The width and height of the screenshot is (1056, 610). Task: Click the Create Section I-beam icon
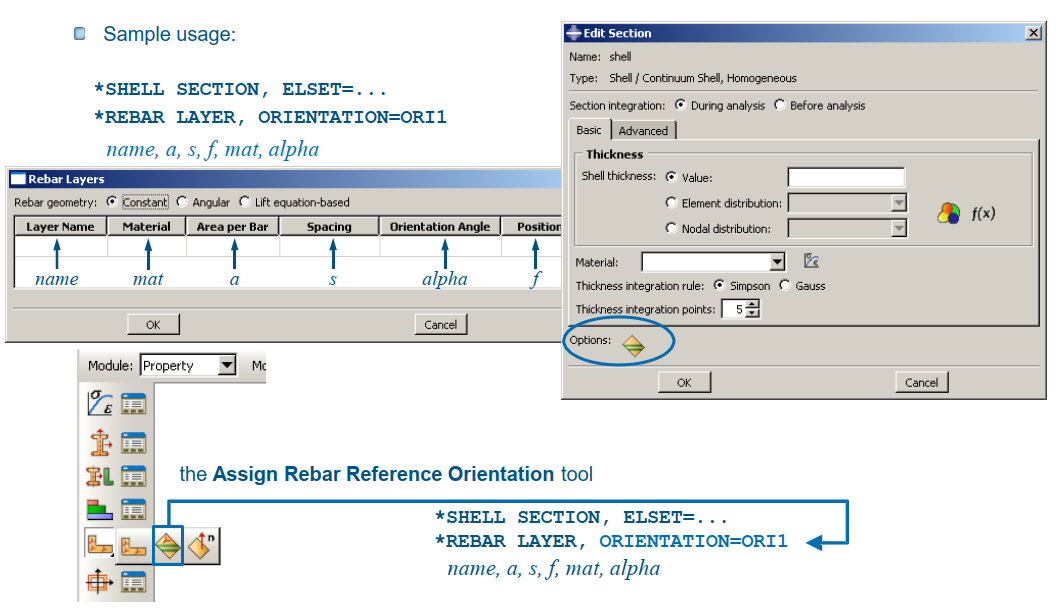(101, 441)
